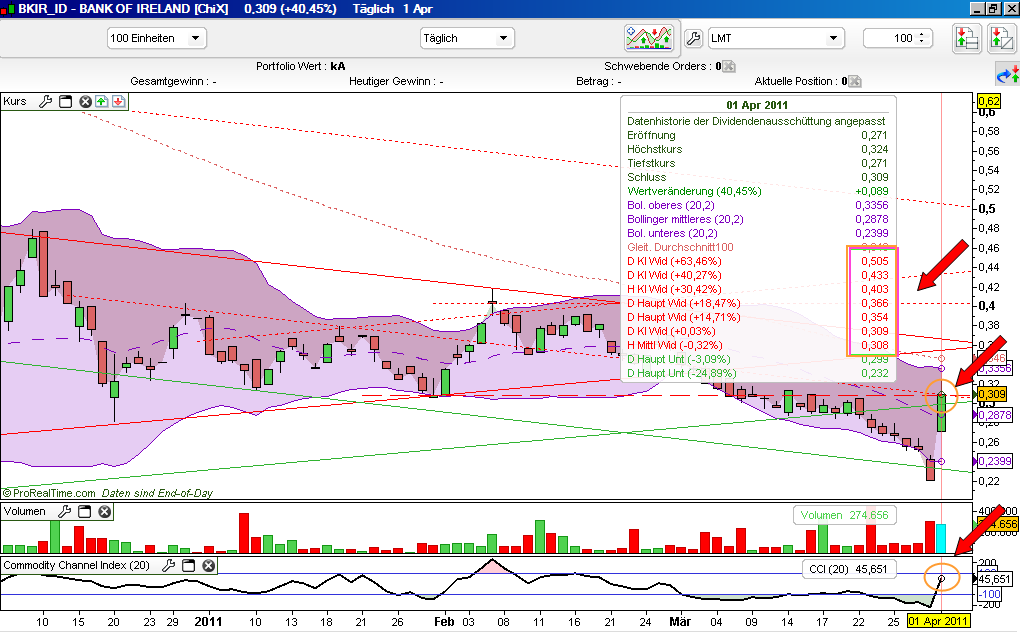The height and width of the screenshot is (632, 1020).
Task: Click the ProRealTime.com copyright text
Action: tap(49, 494)
